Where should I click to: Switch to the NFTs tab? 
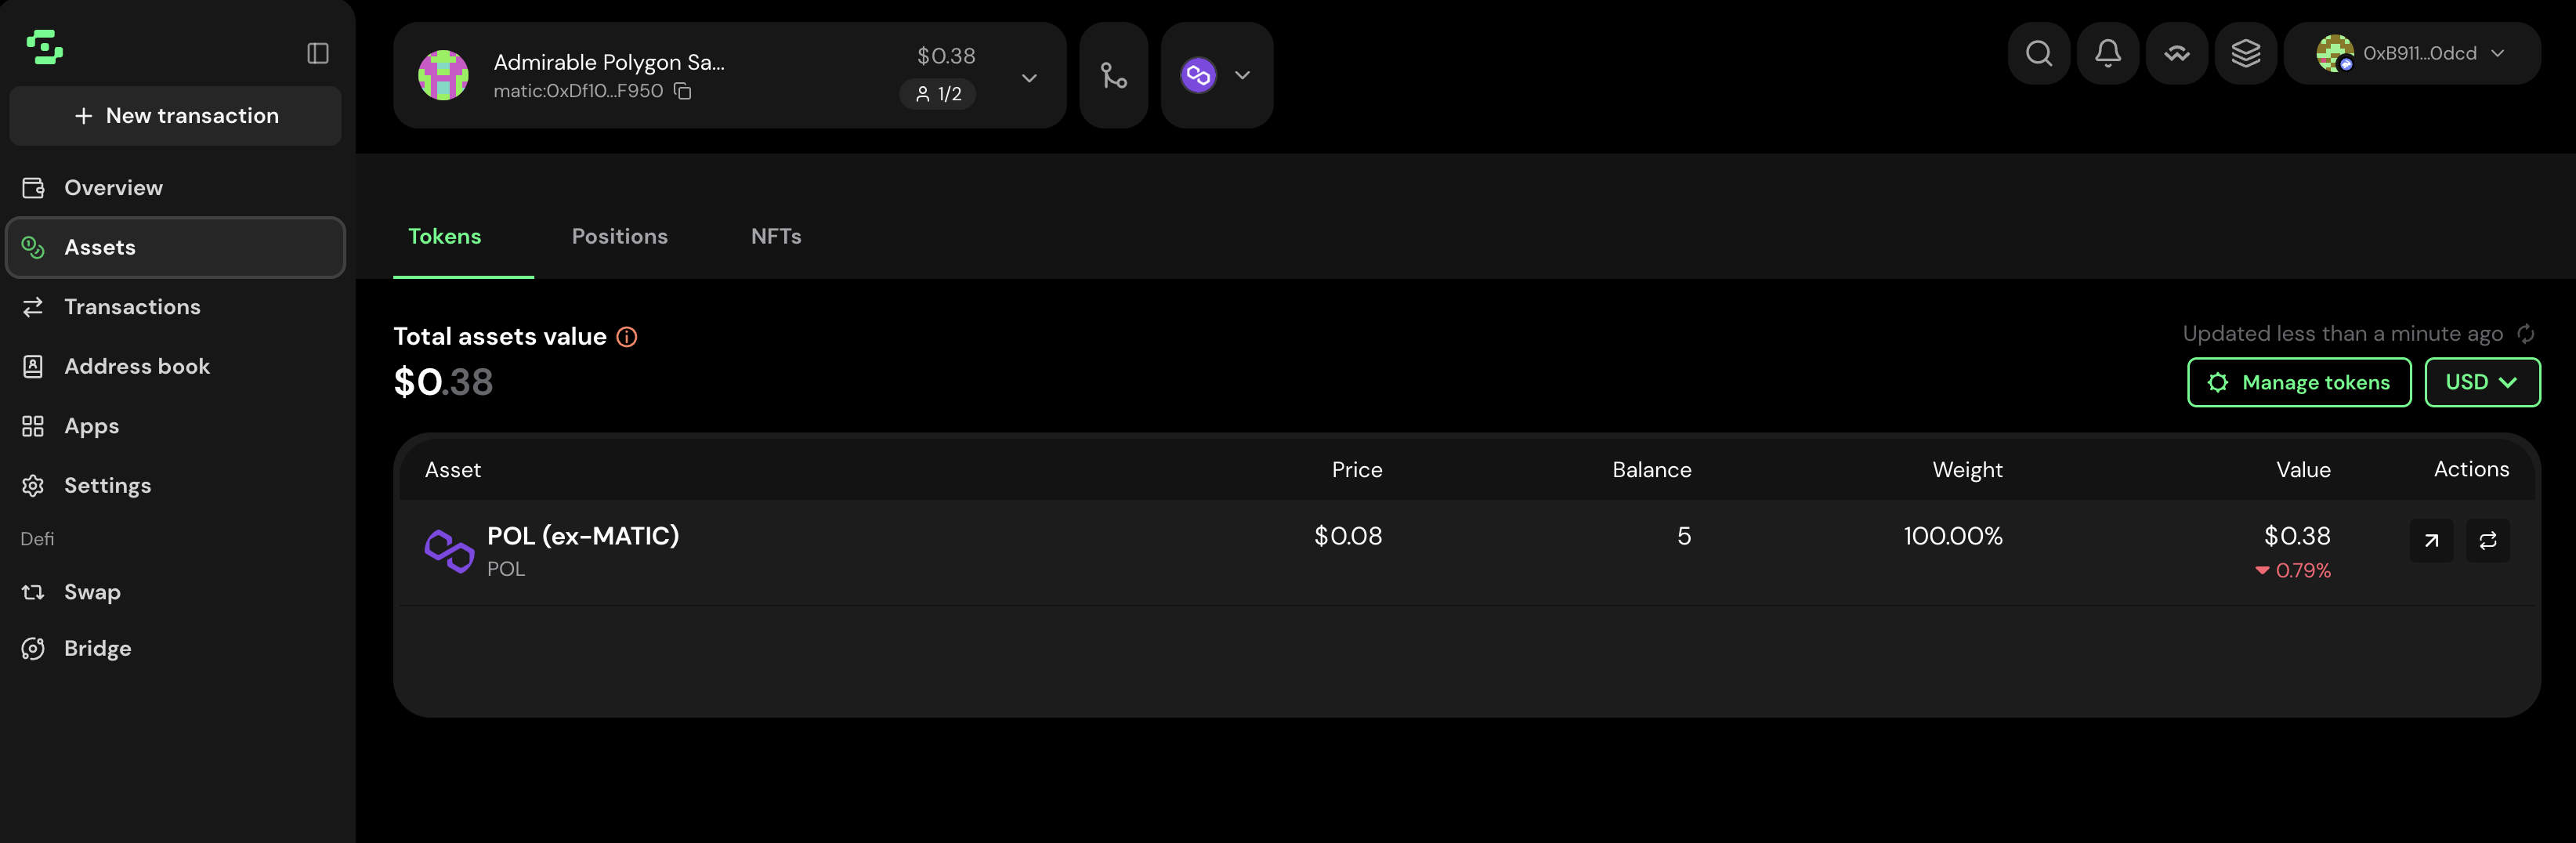point(776,236)
